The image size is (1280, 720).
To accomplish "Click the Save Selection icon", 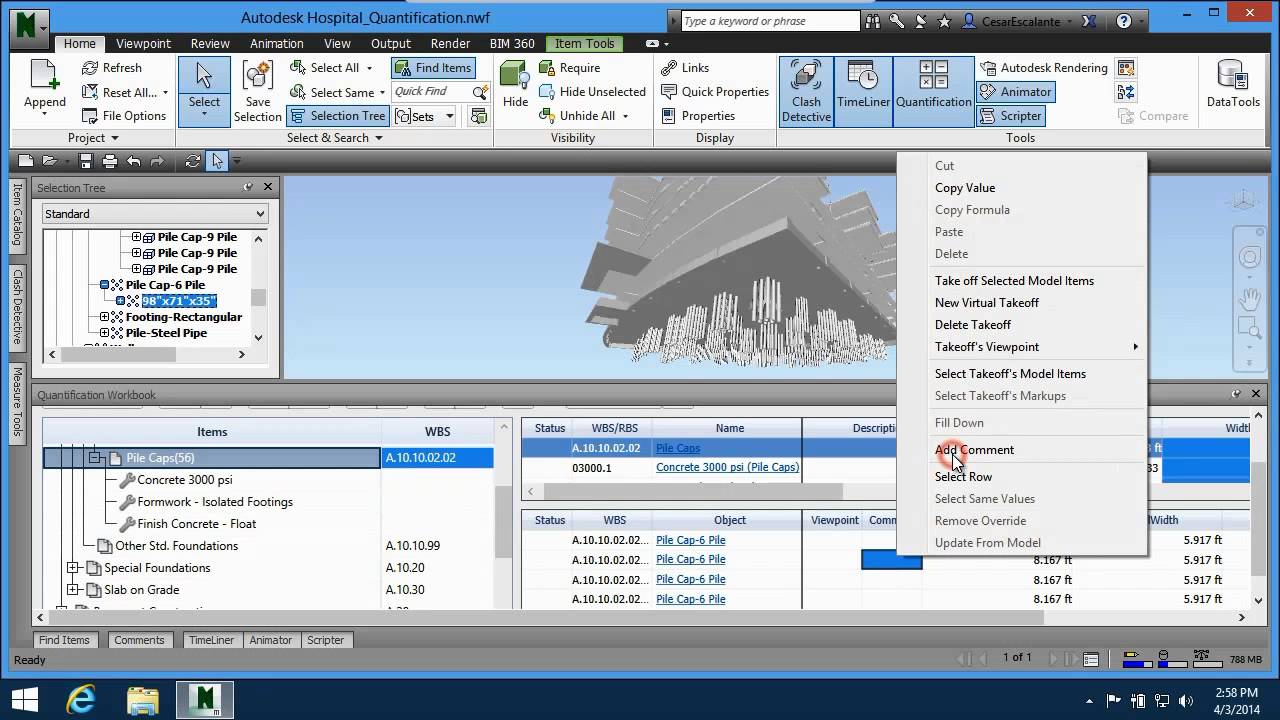I will [x=257, y=90].
